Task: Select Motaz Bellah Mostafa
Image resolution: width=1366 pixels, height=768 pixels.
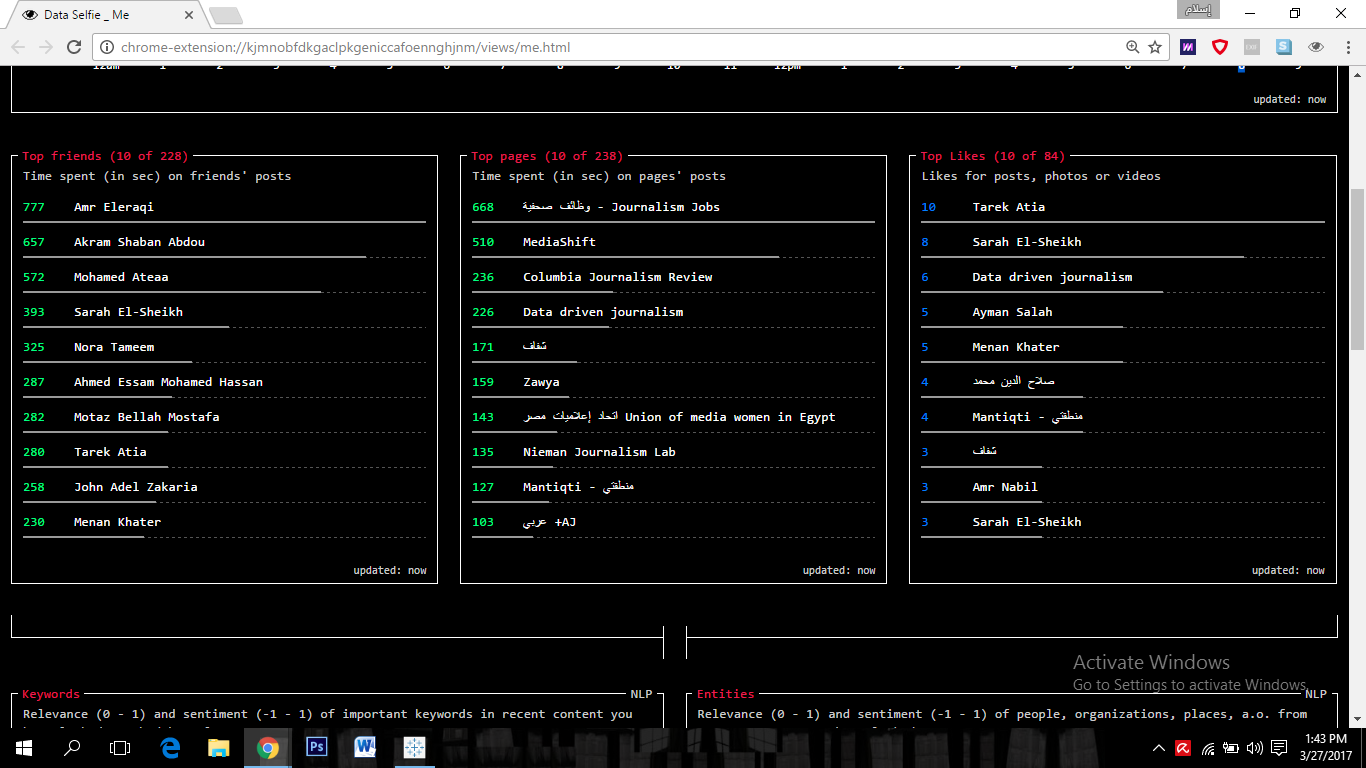Action: pyautogui.click(x=146, y=417)
